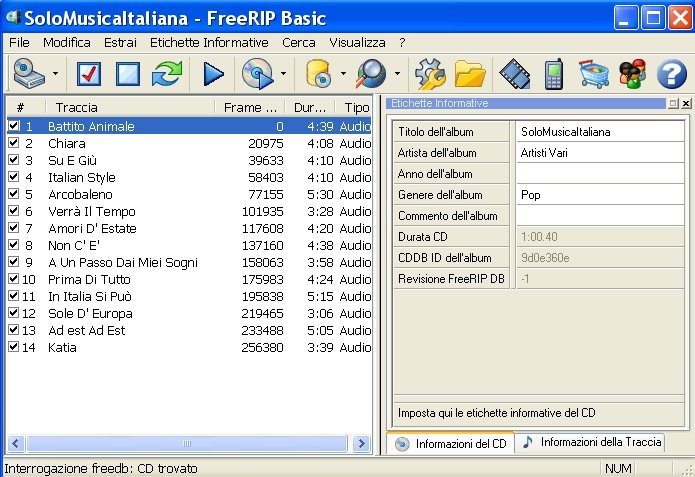Edit the Titolo dell'album field
695x477 pixels.
point(600,132)
